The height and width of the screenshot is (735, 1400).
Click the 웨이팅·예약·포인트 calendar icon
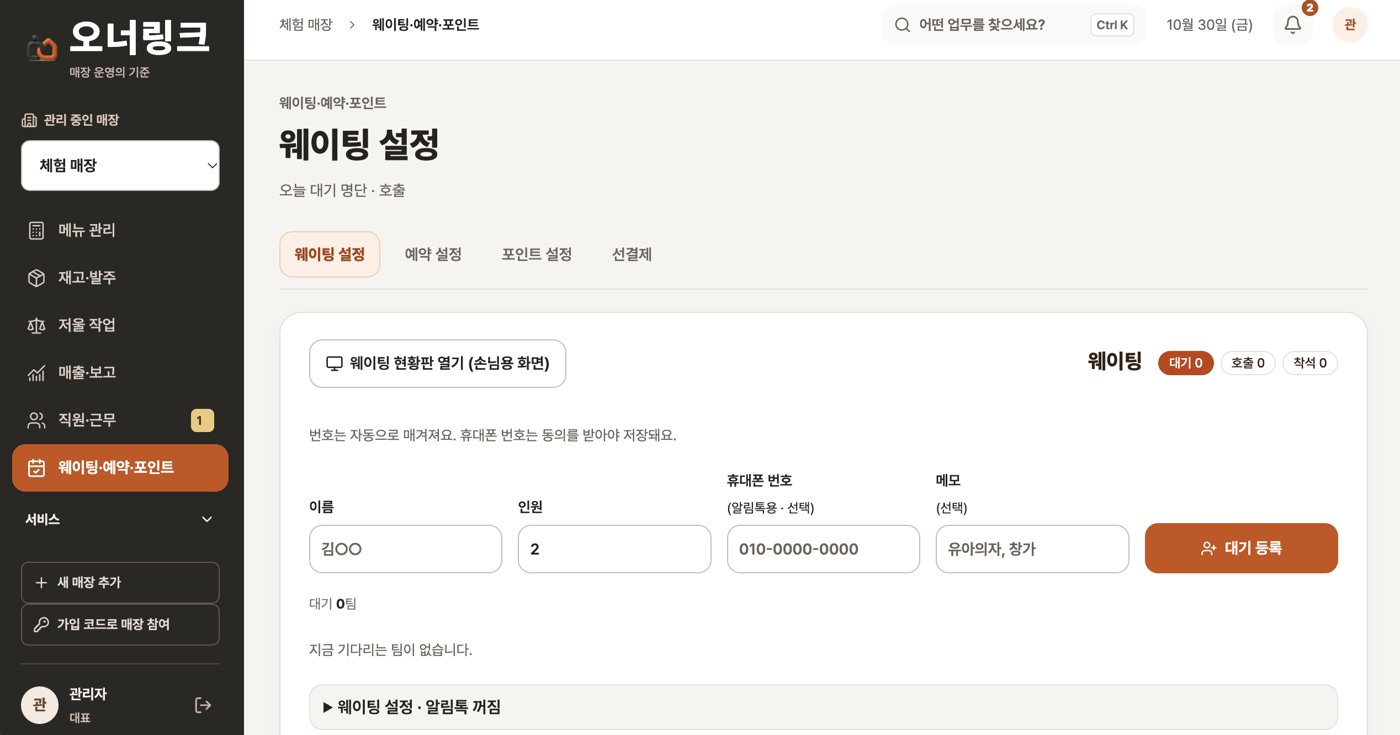click(37, 468)
